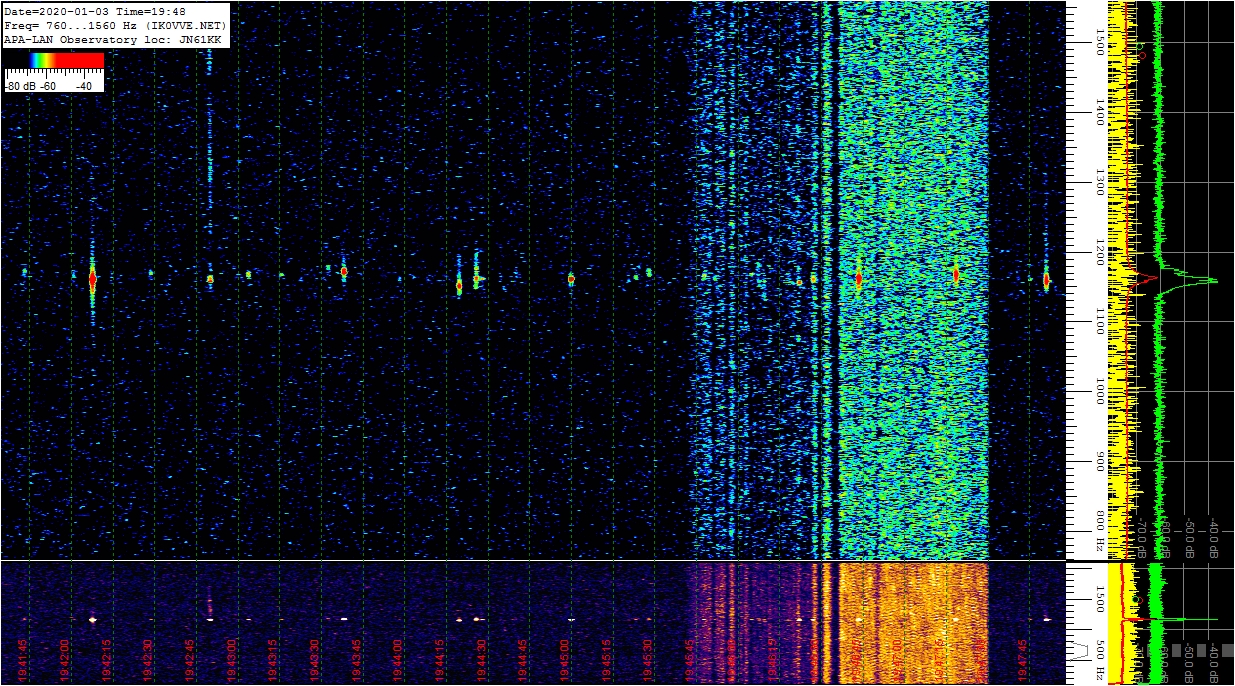Click the Freq= 760...1560 Hz header line
Viewport: 1235px width, 686px height.
115,25
